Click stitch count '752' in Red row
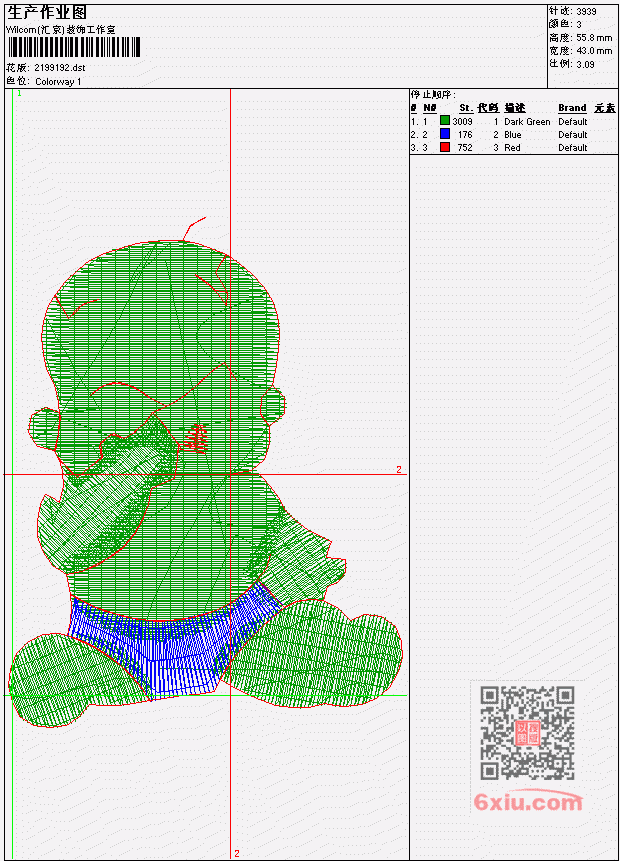620x861 pixels. [x=465, y=148]
